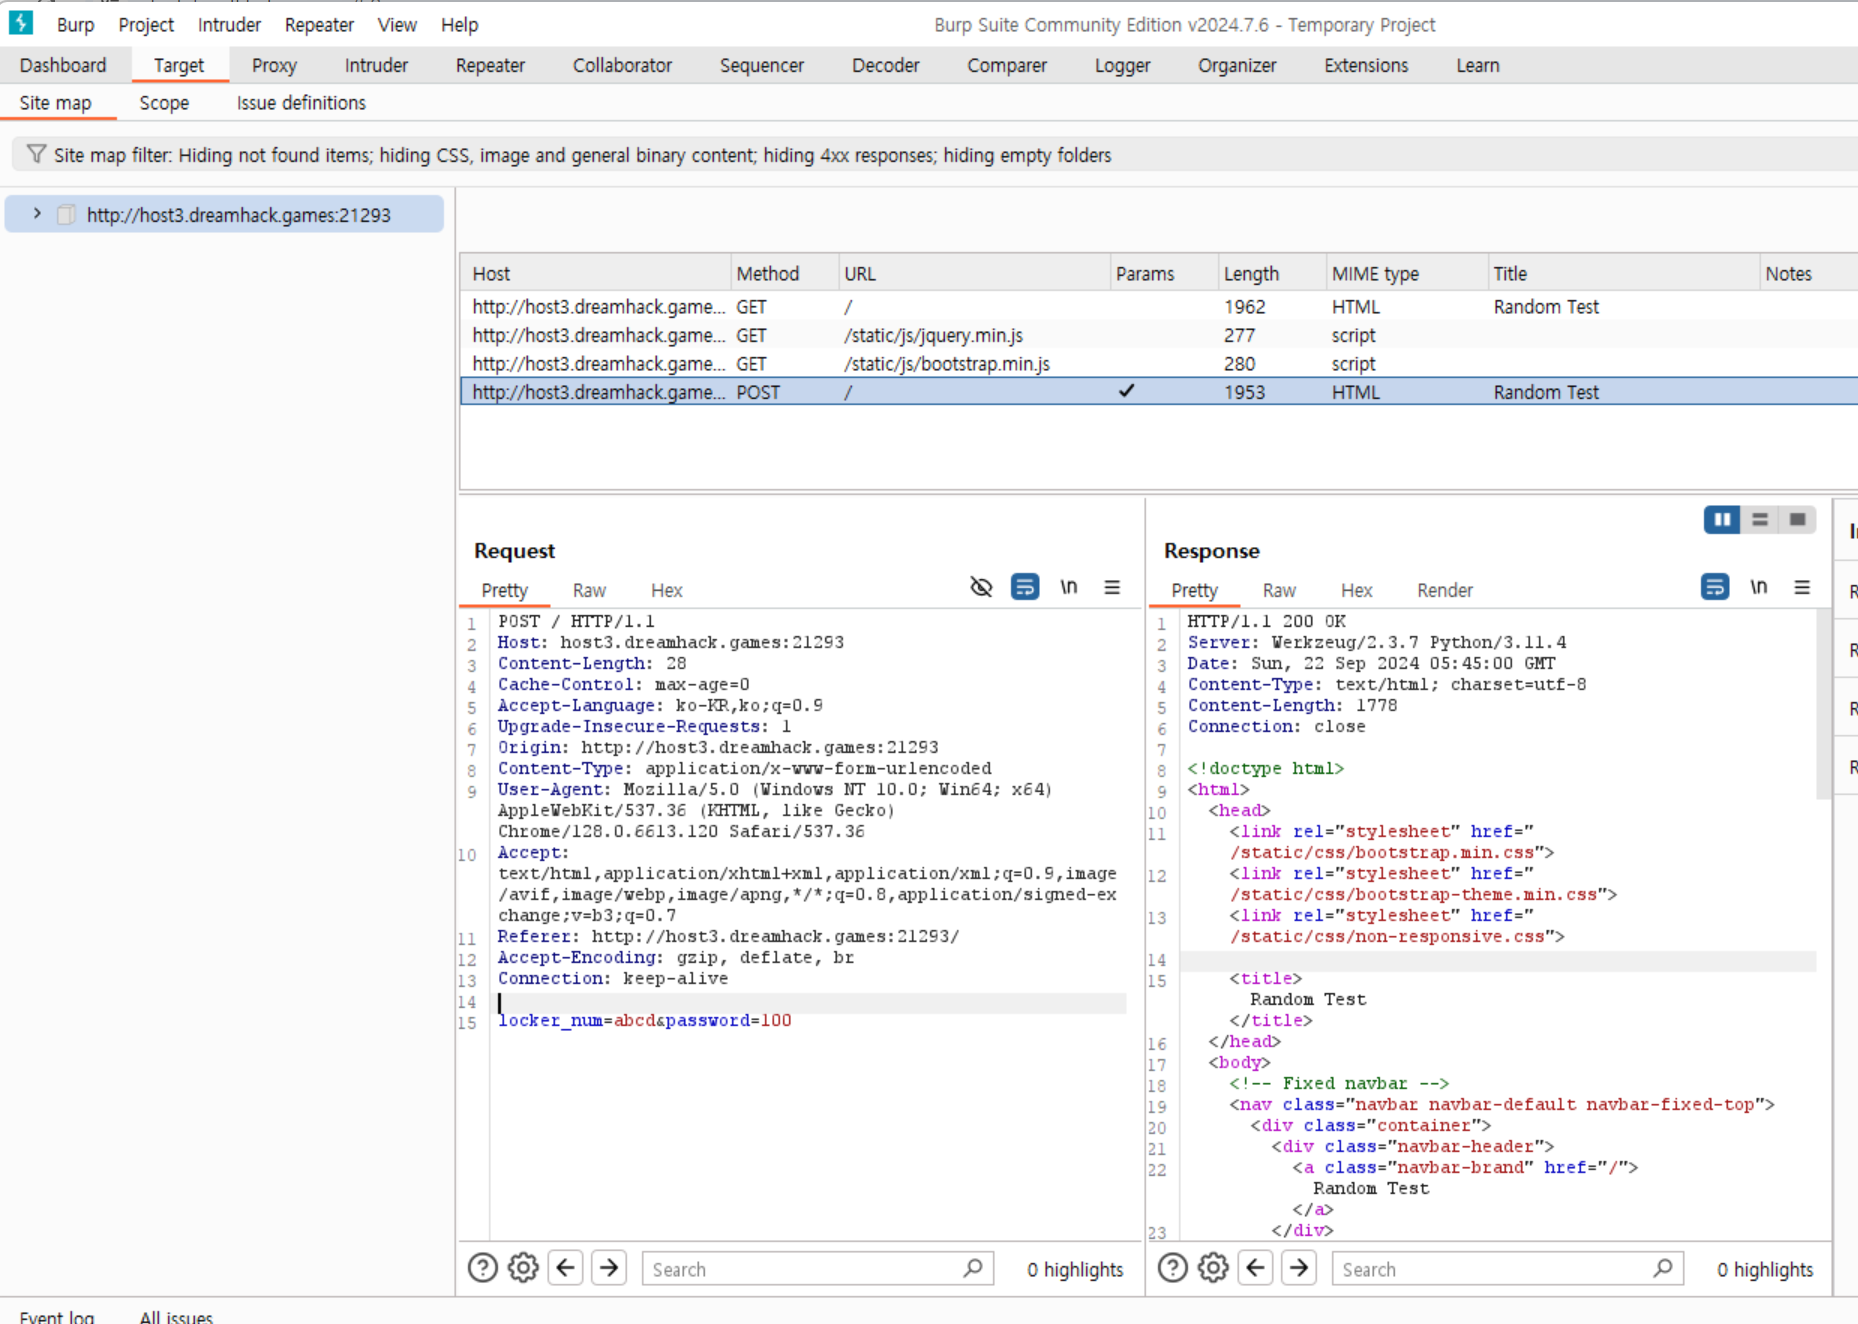Open Request panel hamburger options menu
The height and width of the screenshot is (1324, 1858).
(x=1112, y=587)
